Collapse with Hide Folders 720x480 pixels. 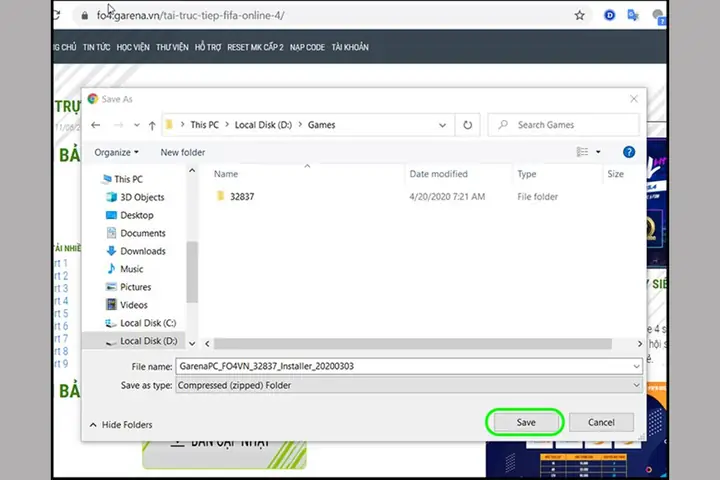pos(121,425)
